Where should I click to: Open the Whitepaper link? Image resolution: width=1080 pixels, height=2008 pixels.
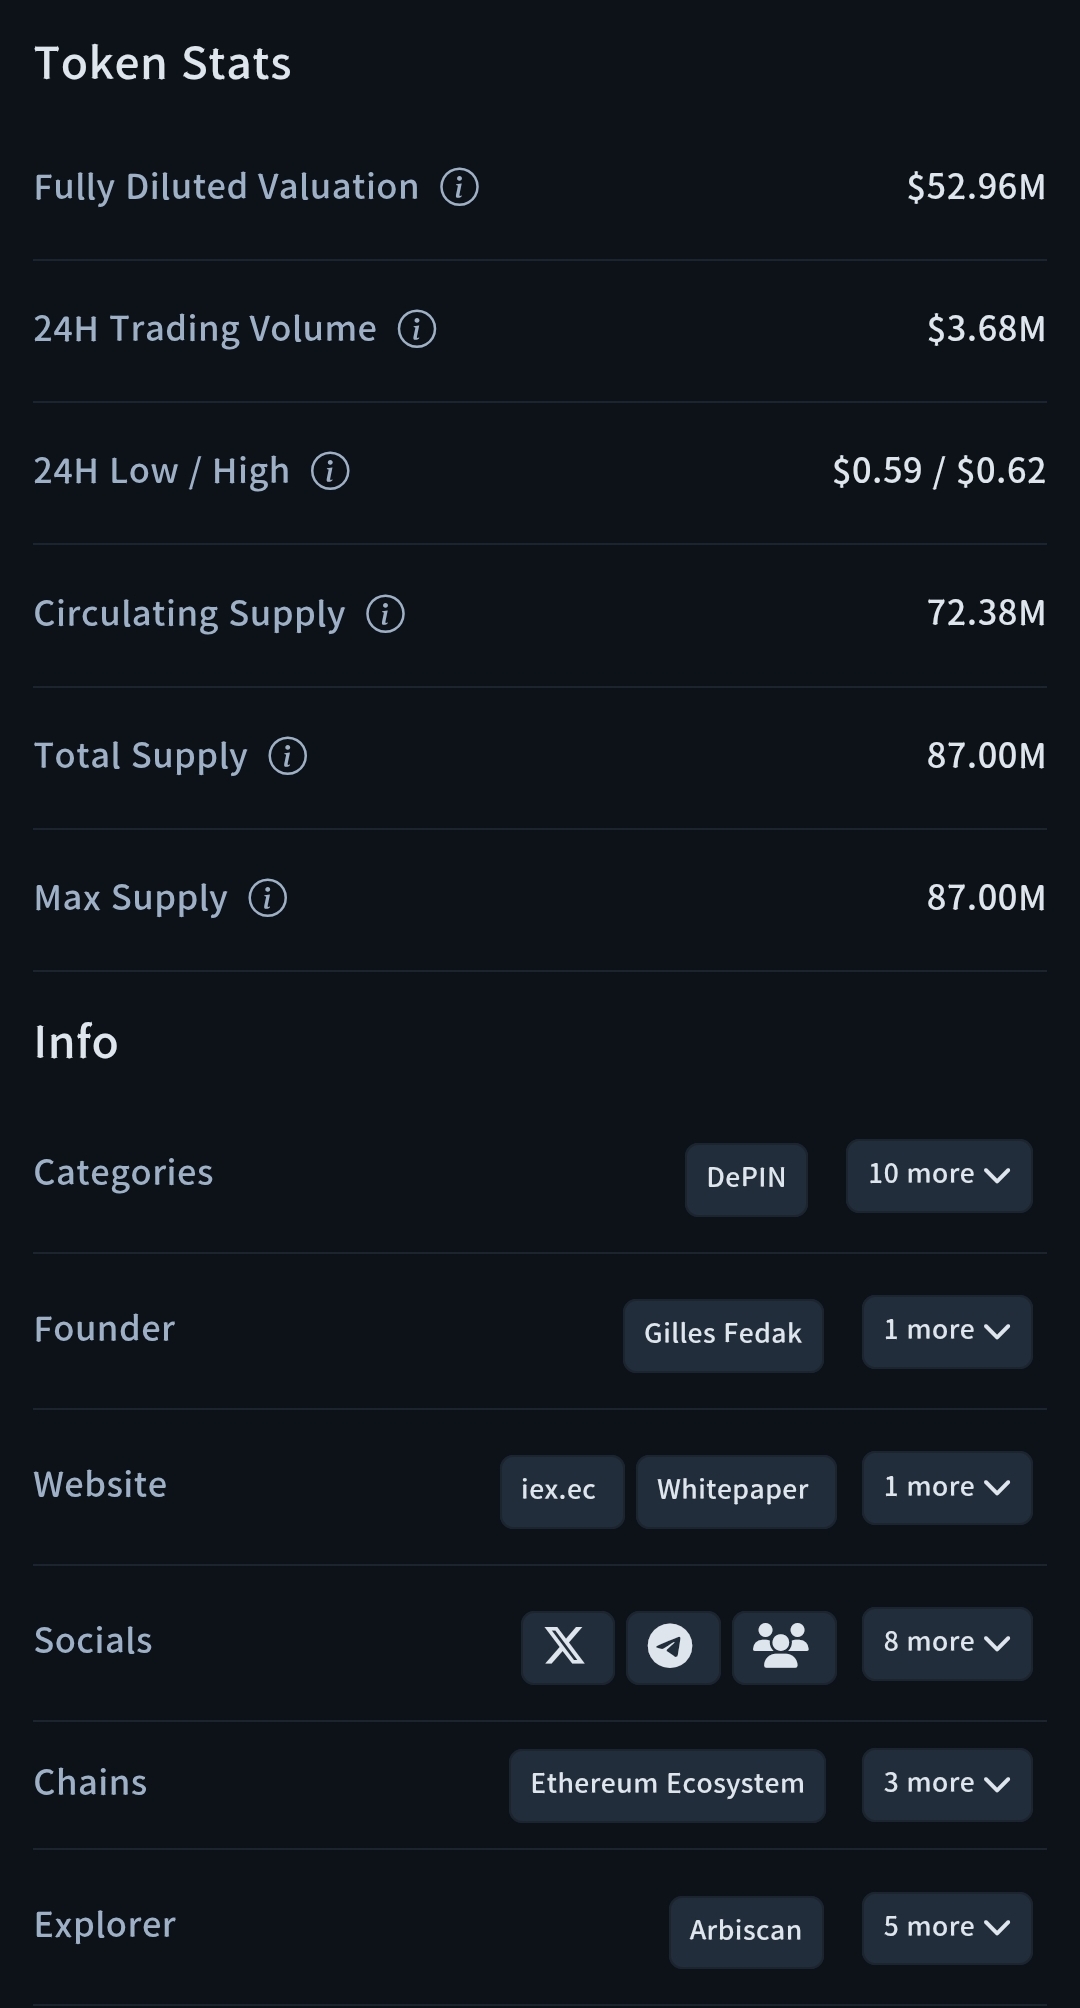pos(735,1491)
